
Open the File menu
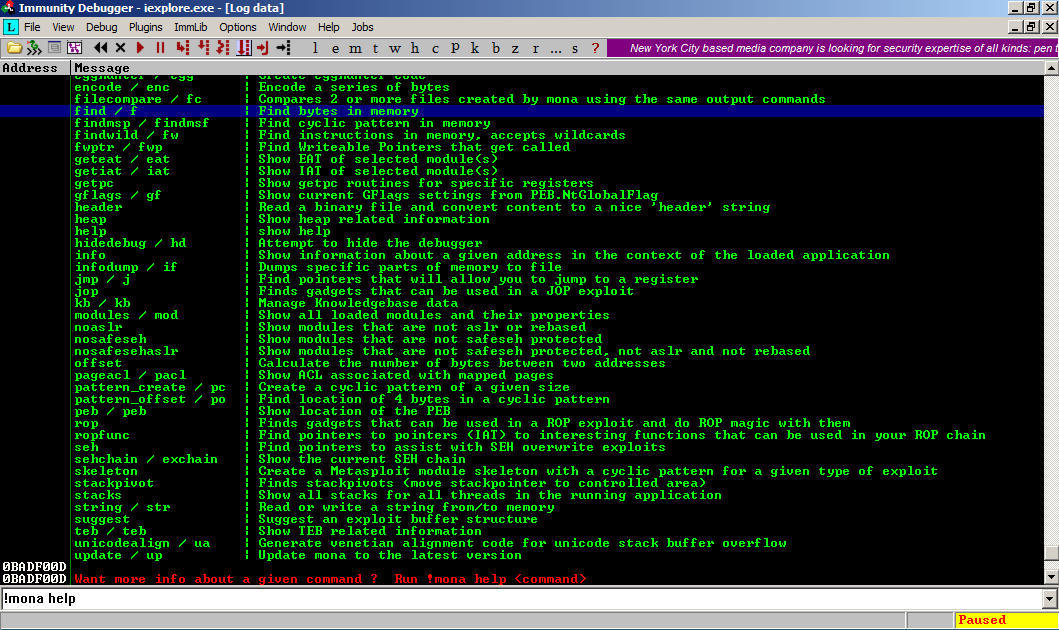tap(32, 27)
